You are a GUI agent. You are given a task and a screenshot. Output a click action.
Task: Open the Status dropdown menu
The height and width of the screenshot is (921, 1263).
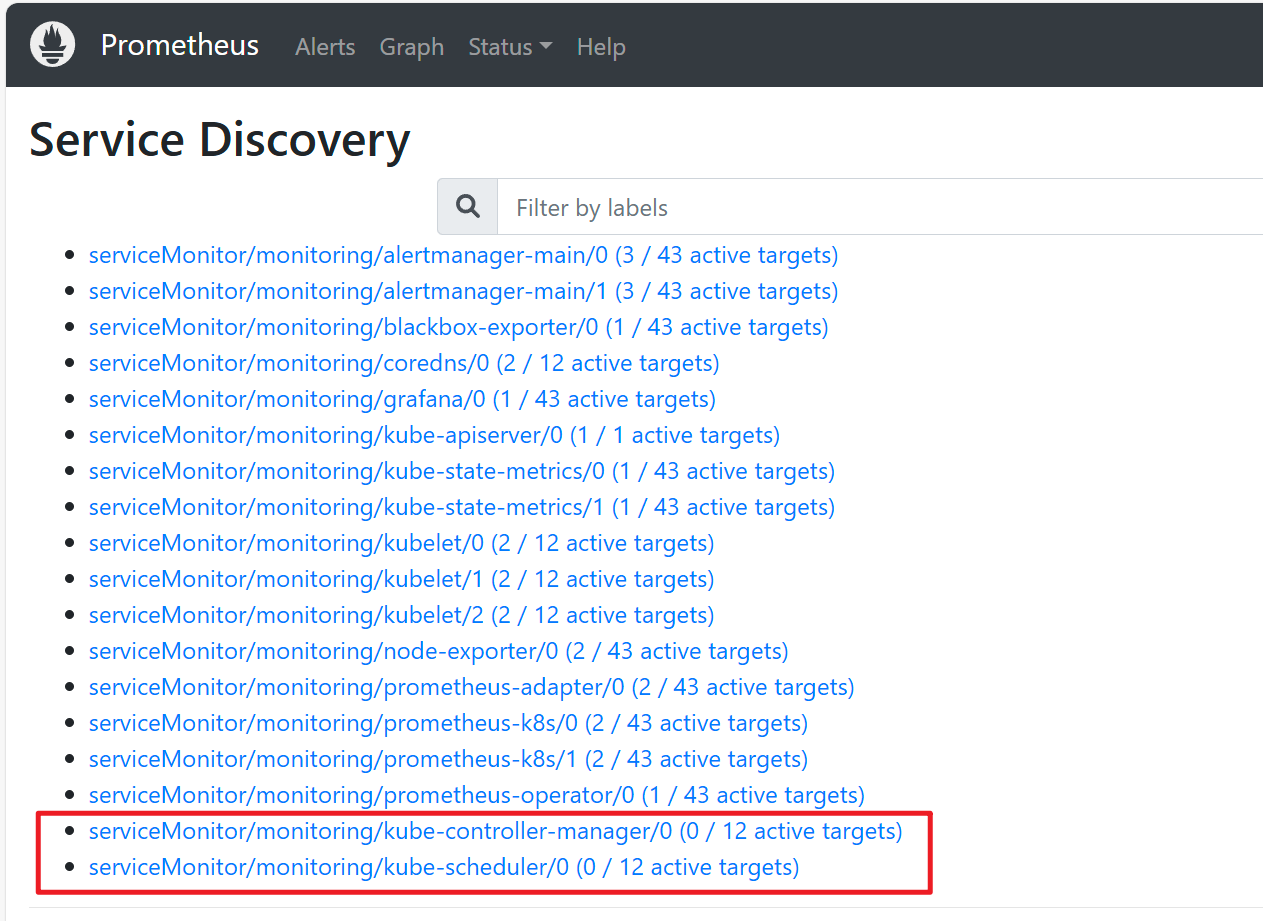[x=510, y=47]
